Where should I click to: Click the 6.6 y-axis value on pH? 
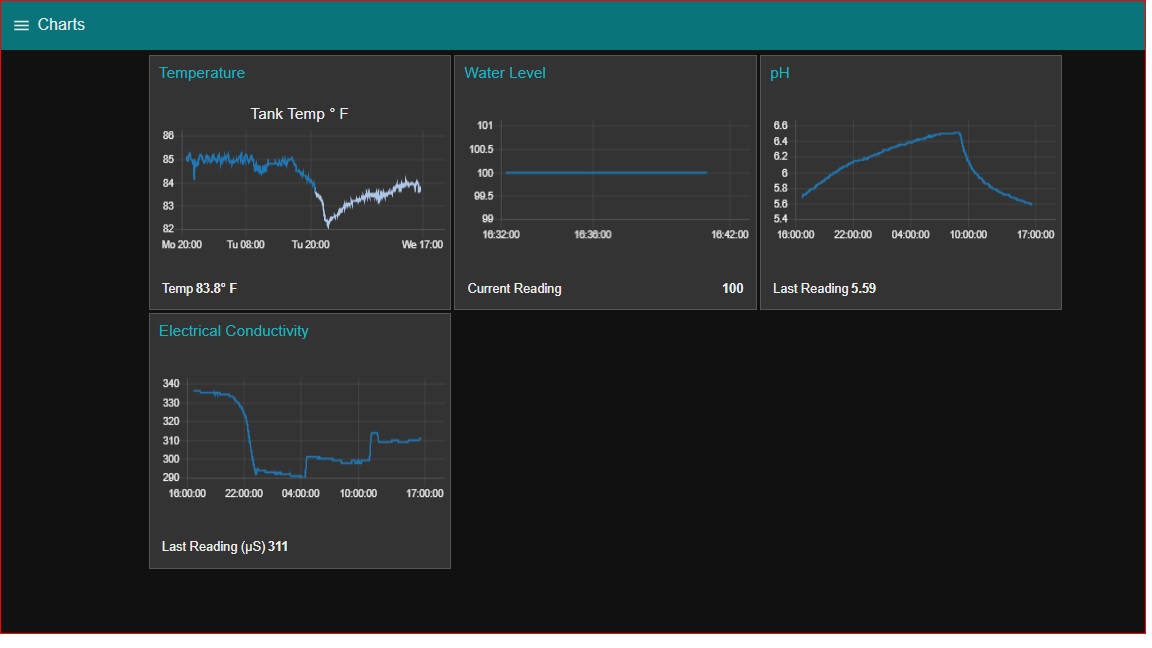click(780, 125)
